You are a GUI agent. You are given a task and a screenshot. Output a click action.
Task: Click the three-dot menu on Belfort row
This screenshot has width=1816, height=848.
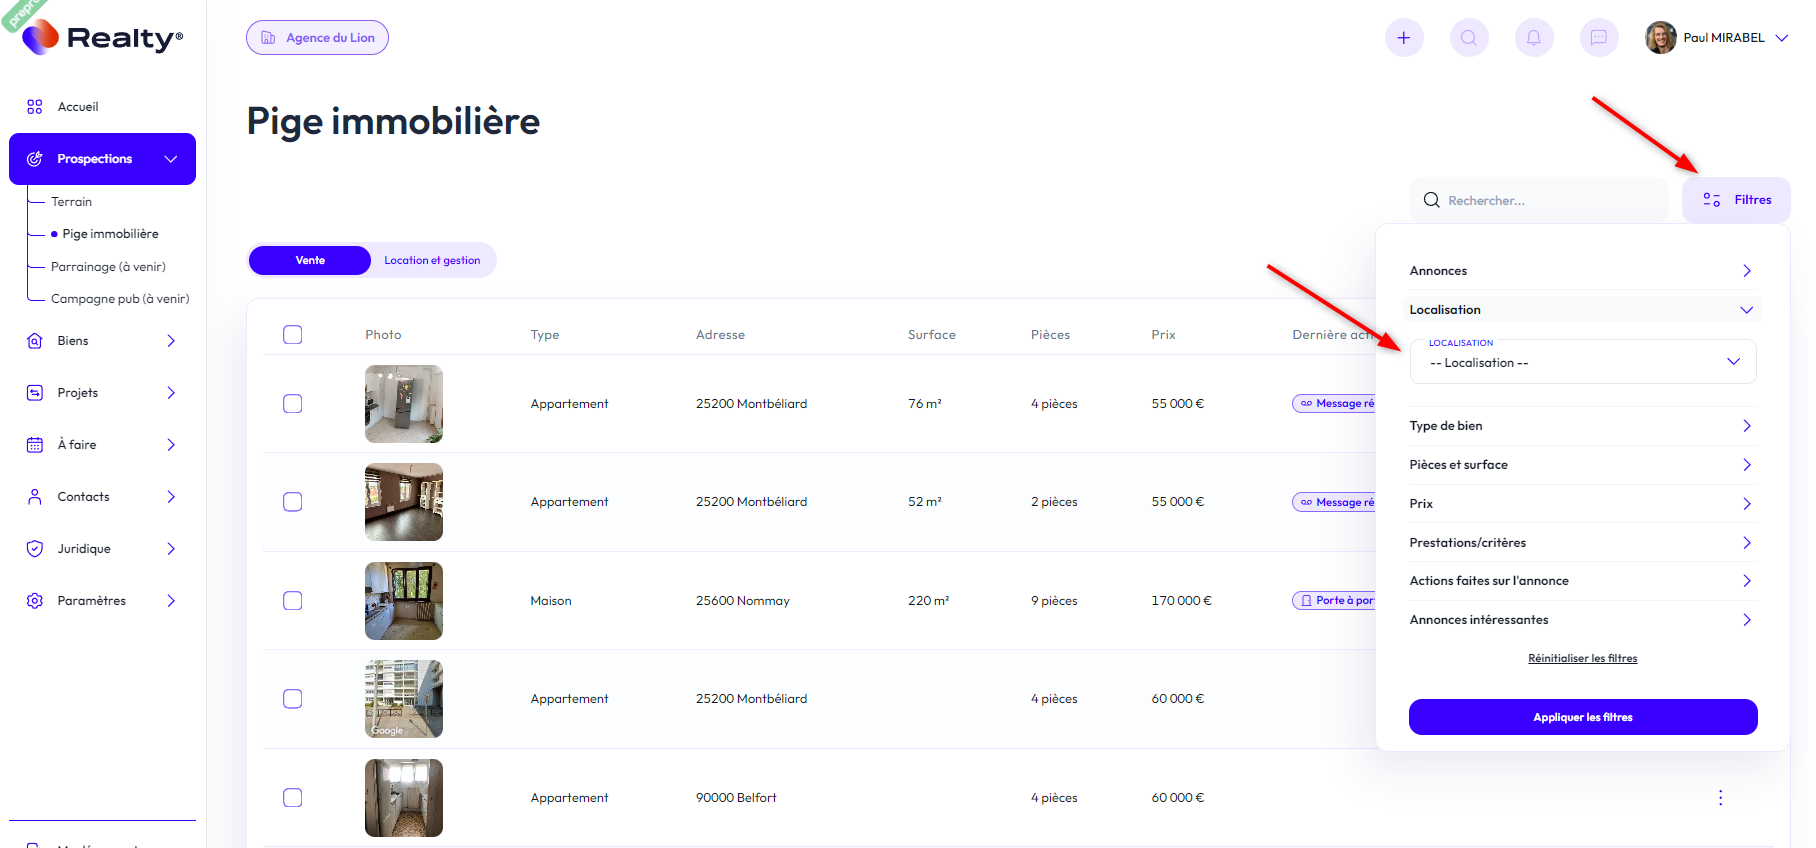pyautogui.click(x=1720, y=798)
